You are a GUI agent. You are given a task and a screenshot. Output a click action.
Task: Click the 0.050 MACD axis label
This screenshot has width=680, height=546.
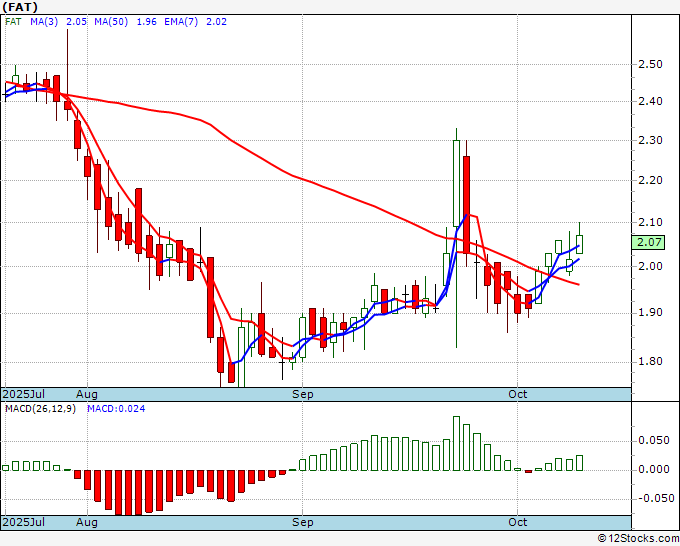[654, 441]
